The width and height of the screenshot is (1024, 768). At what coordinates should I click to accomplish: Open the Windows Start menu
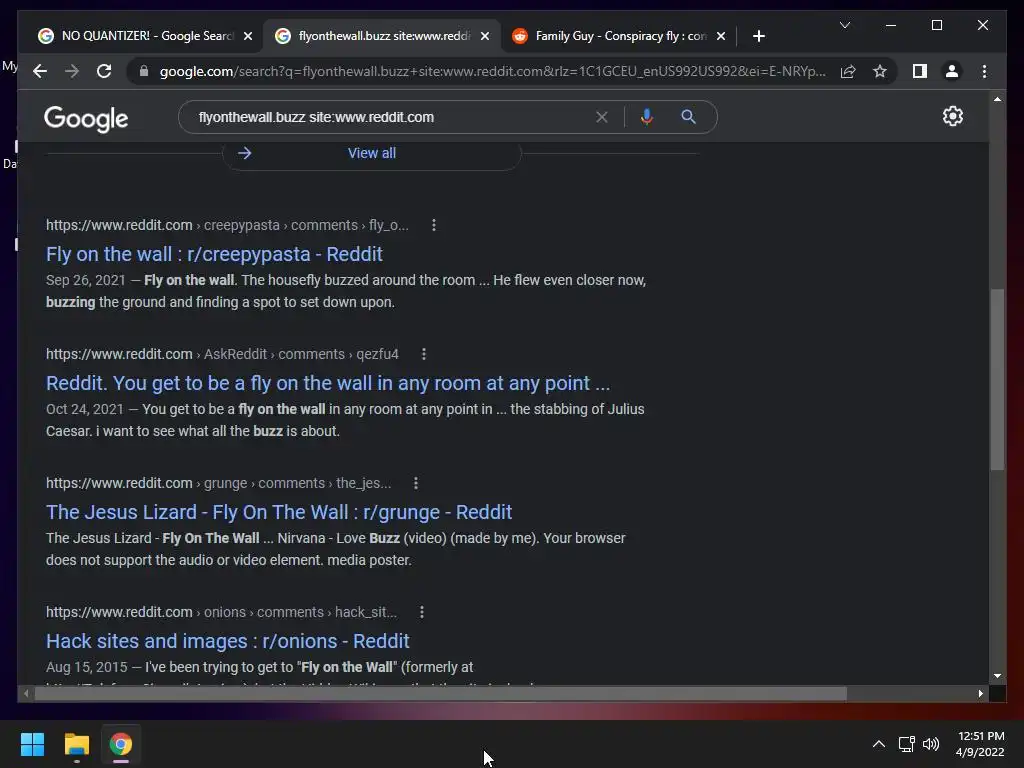point(32,744)
